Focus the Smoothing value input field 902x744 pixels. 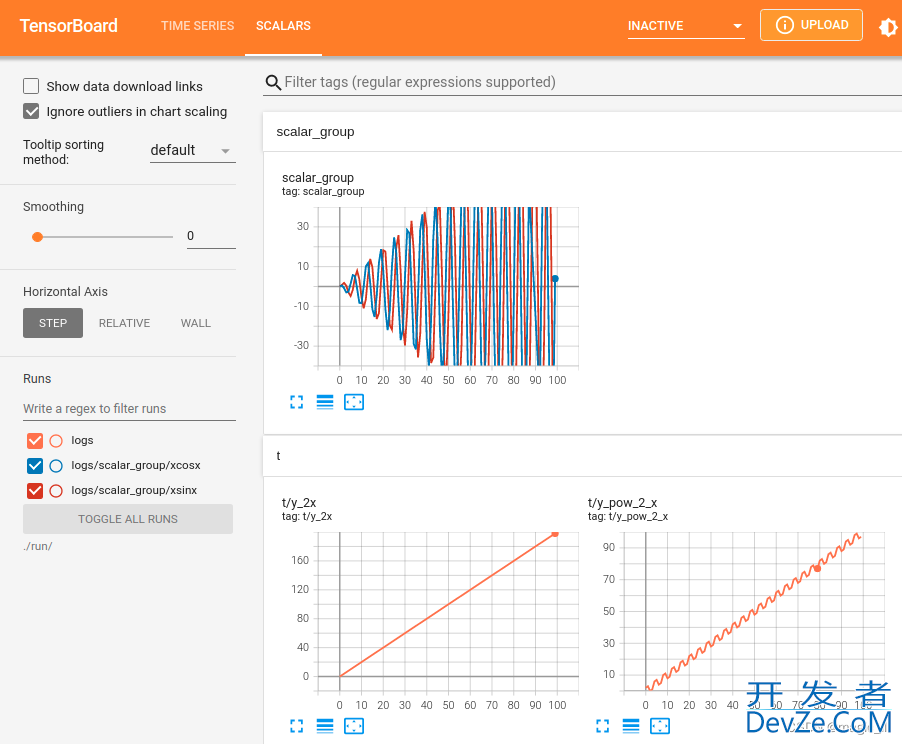click(211, 236)
